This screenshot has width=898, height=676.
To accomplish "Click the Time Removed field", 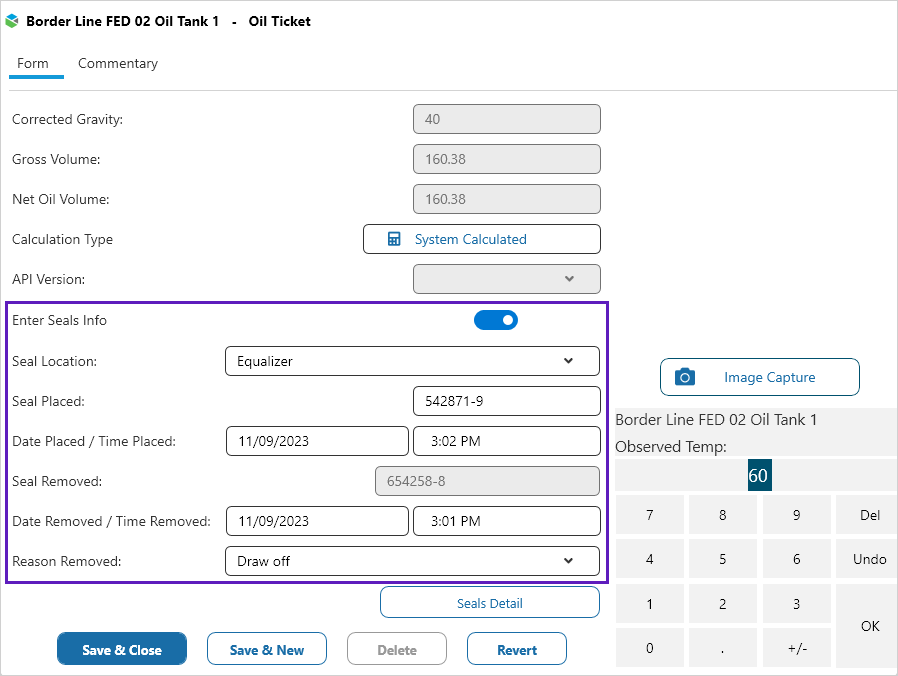I will 506,521.
